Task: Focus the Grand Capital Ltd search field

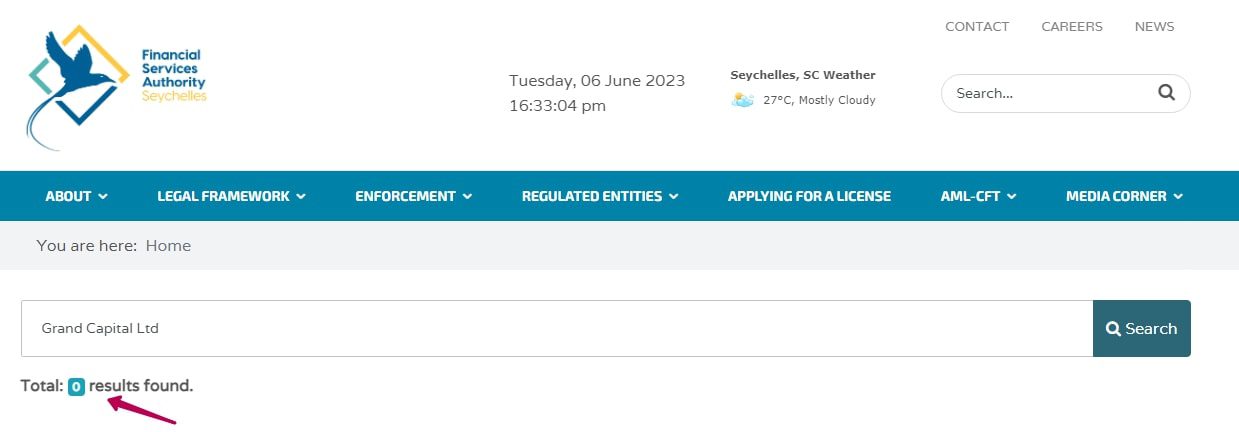Action: click(x=557, y=328)
